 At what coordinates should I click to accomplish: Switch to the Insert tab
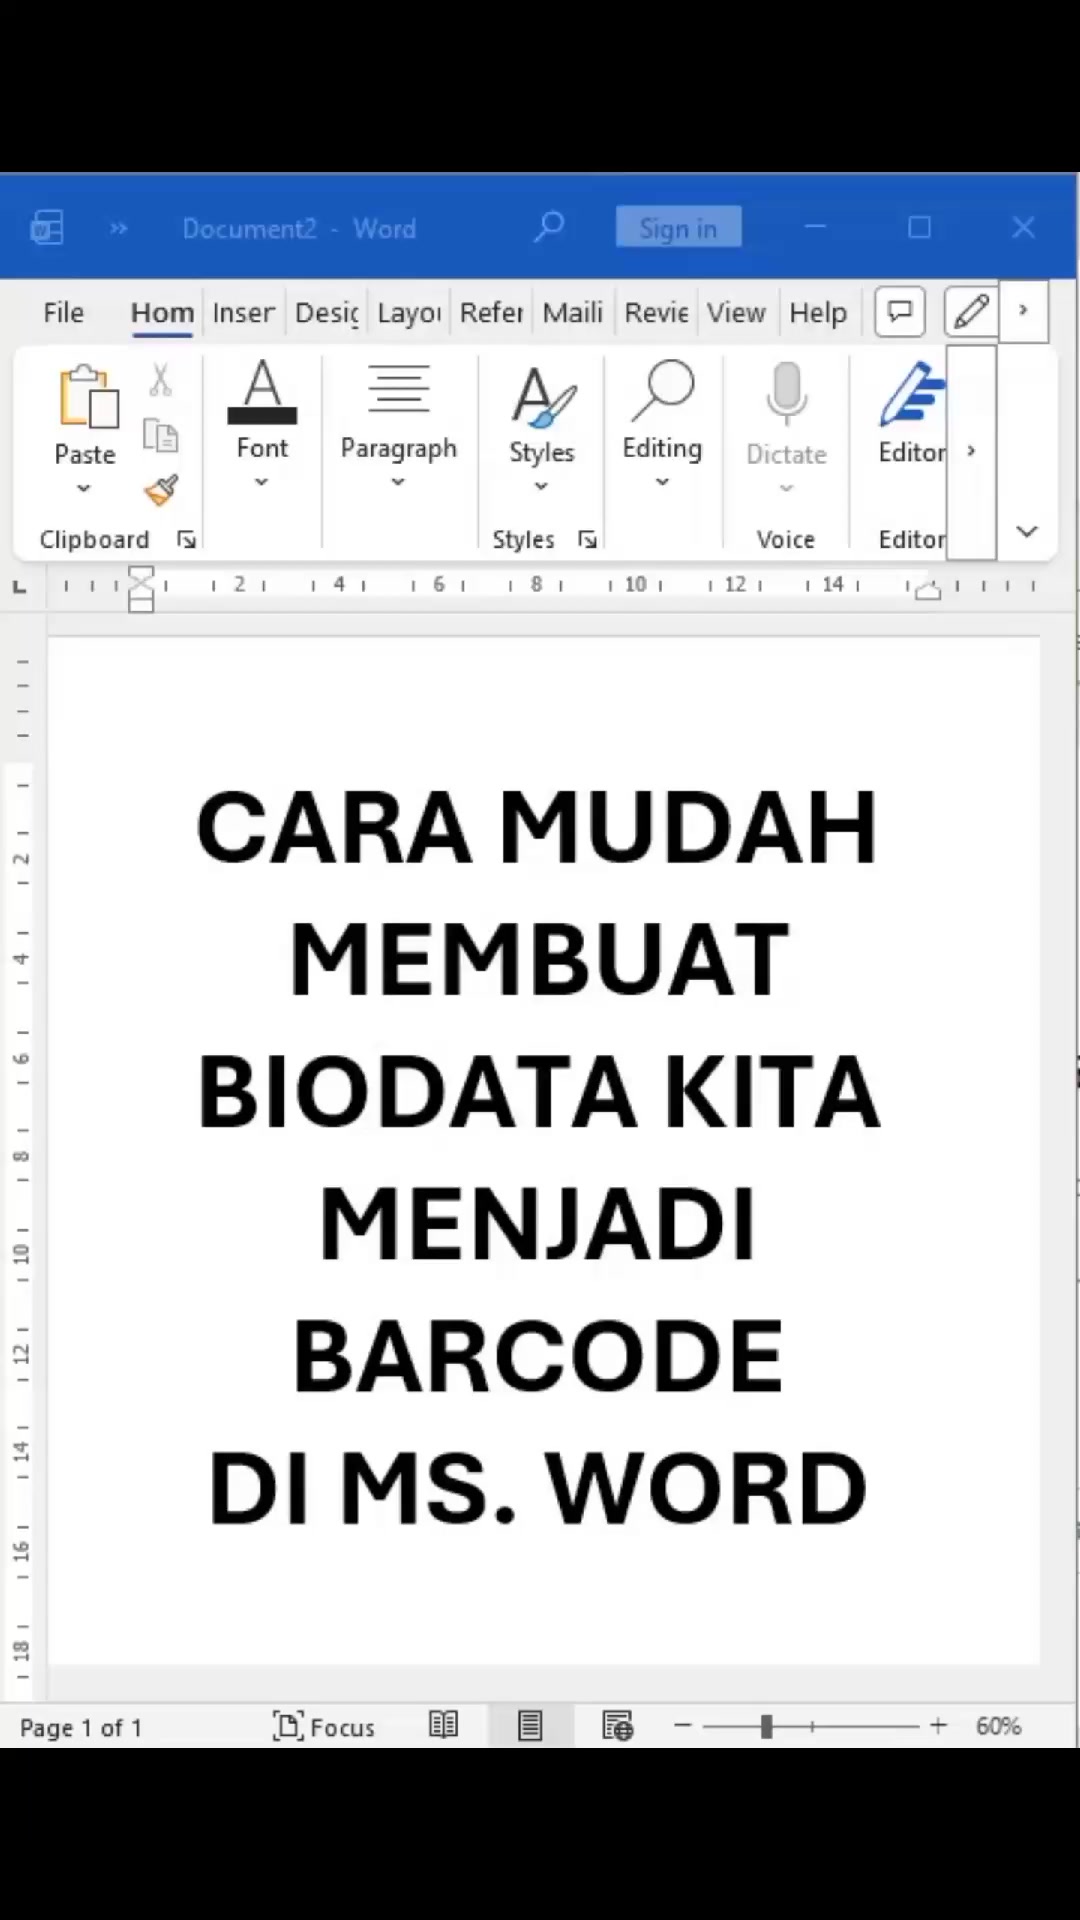(243, 312)
